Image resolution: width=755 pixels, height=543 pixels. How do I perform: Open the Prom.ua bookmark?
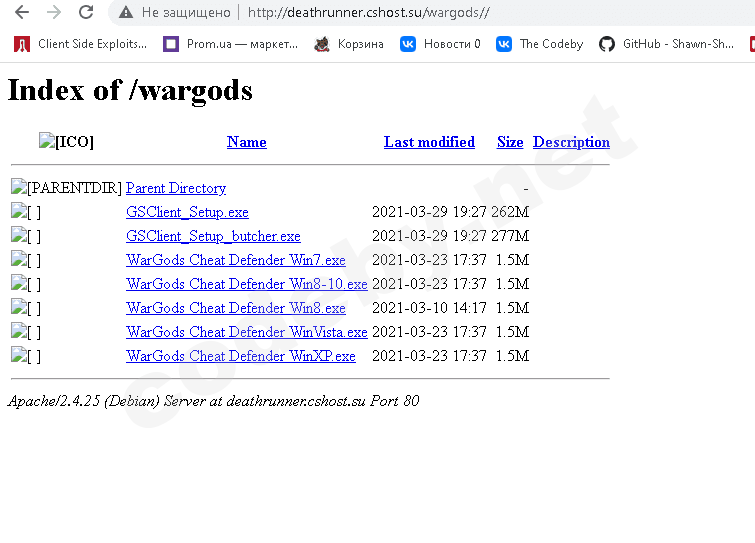click(x=231, y=44)
